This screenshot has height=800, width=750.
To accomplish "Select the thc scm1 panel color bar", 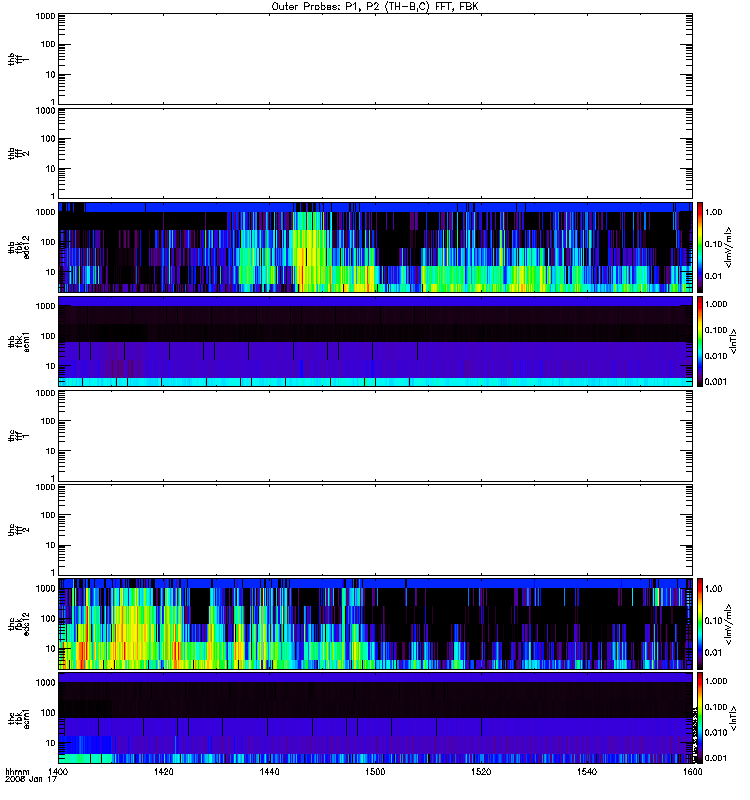I will pos(700,718).
